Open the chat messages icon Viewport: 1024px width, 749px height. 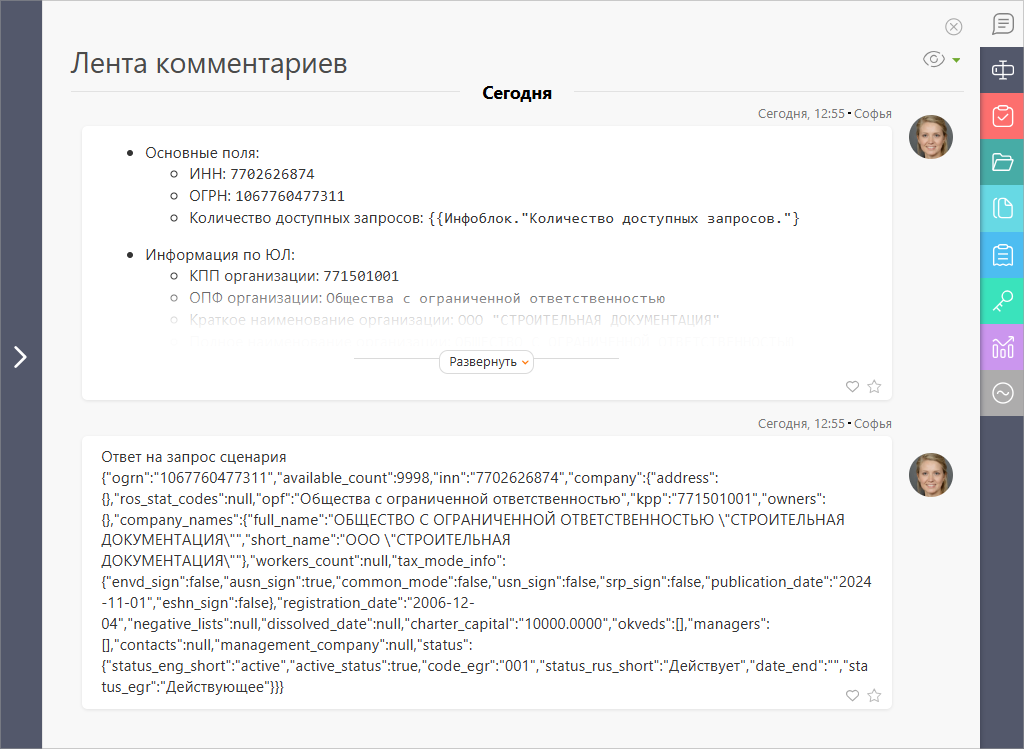coord(1002,24)
